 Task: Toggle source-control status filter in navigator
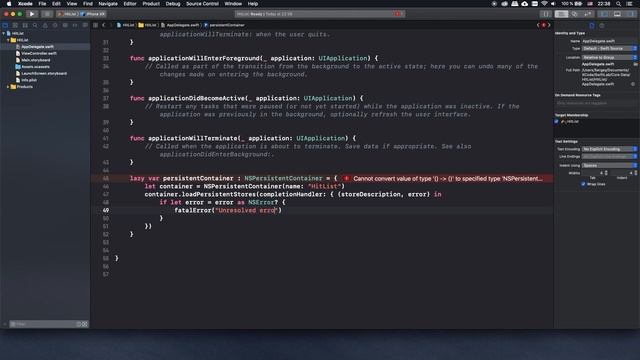(84, 324)
